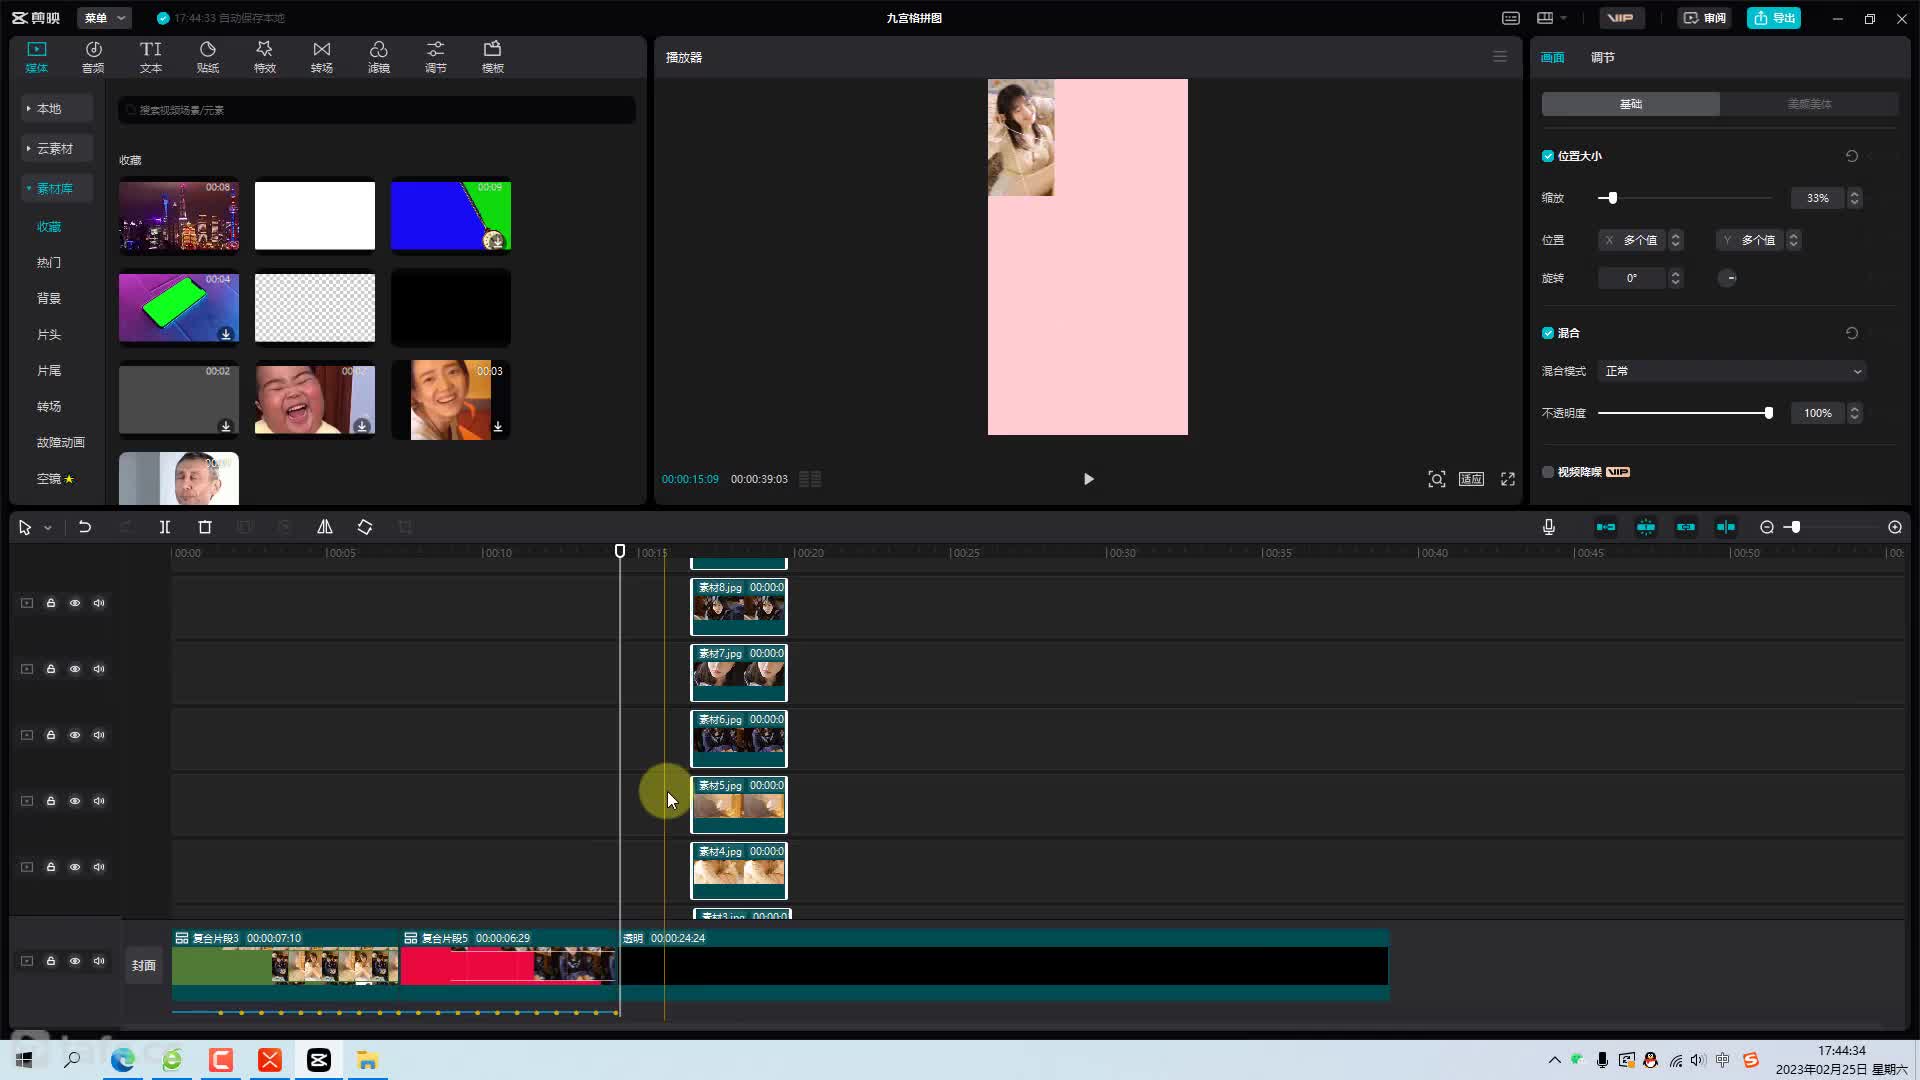Reset 混合 settings with reset arrow
1920x1080 pixels.
1852,333
